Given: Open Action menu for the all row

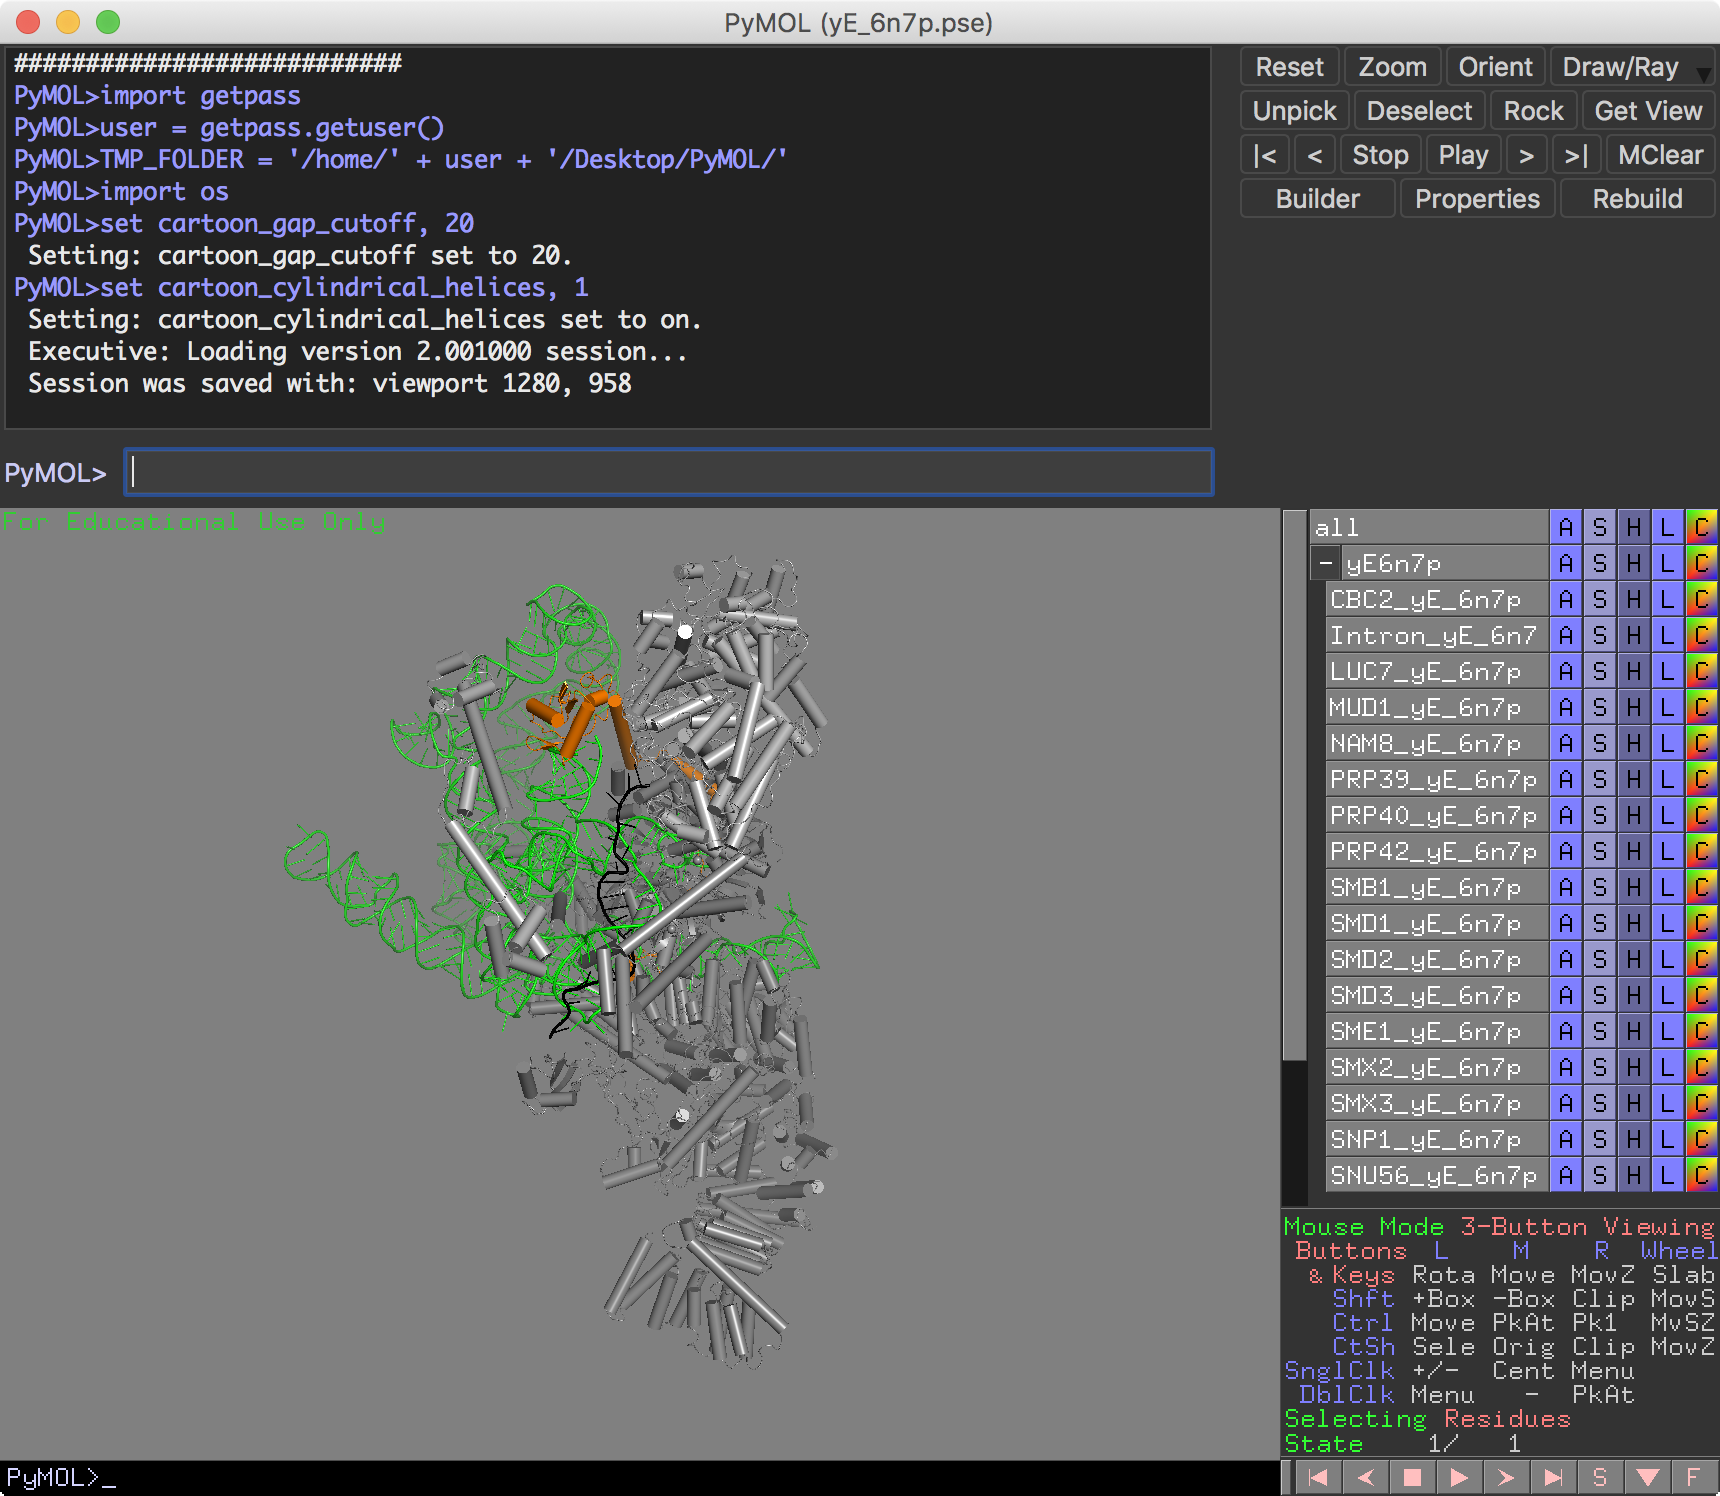Looking at the screenshot, I should (1566, 527).
